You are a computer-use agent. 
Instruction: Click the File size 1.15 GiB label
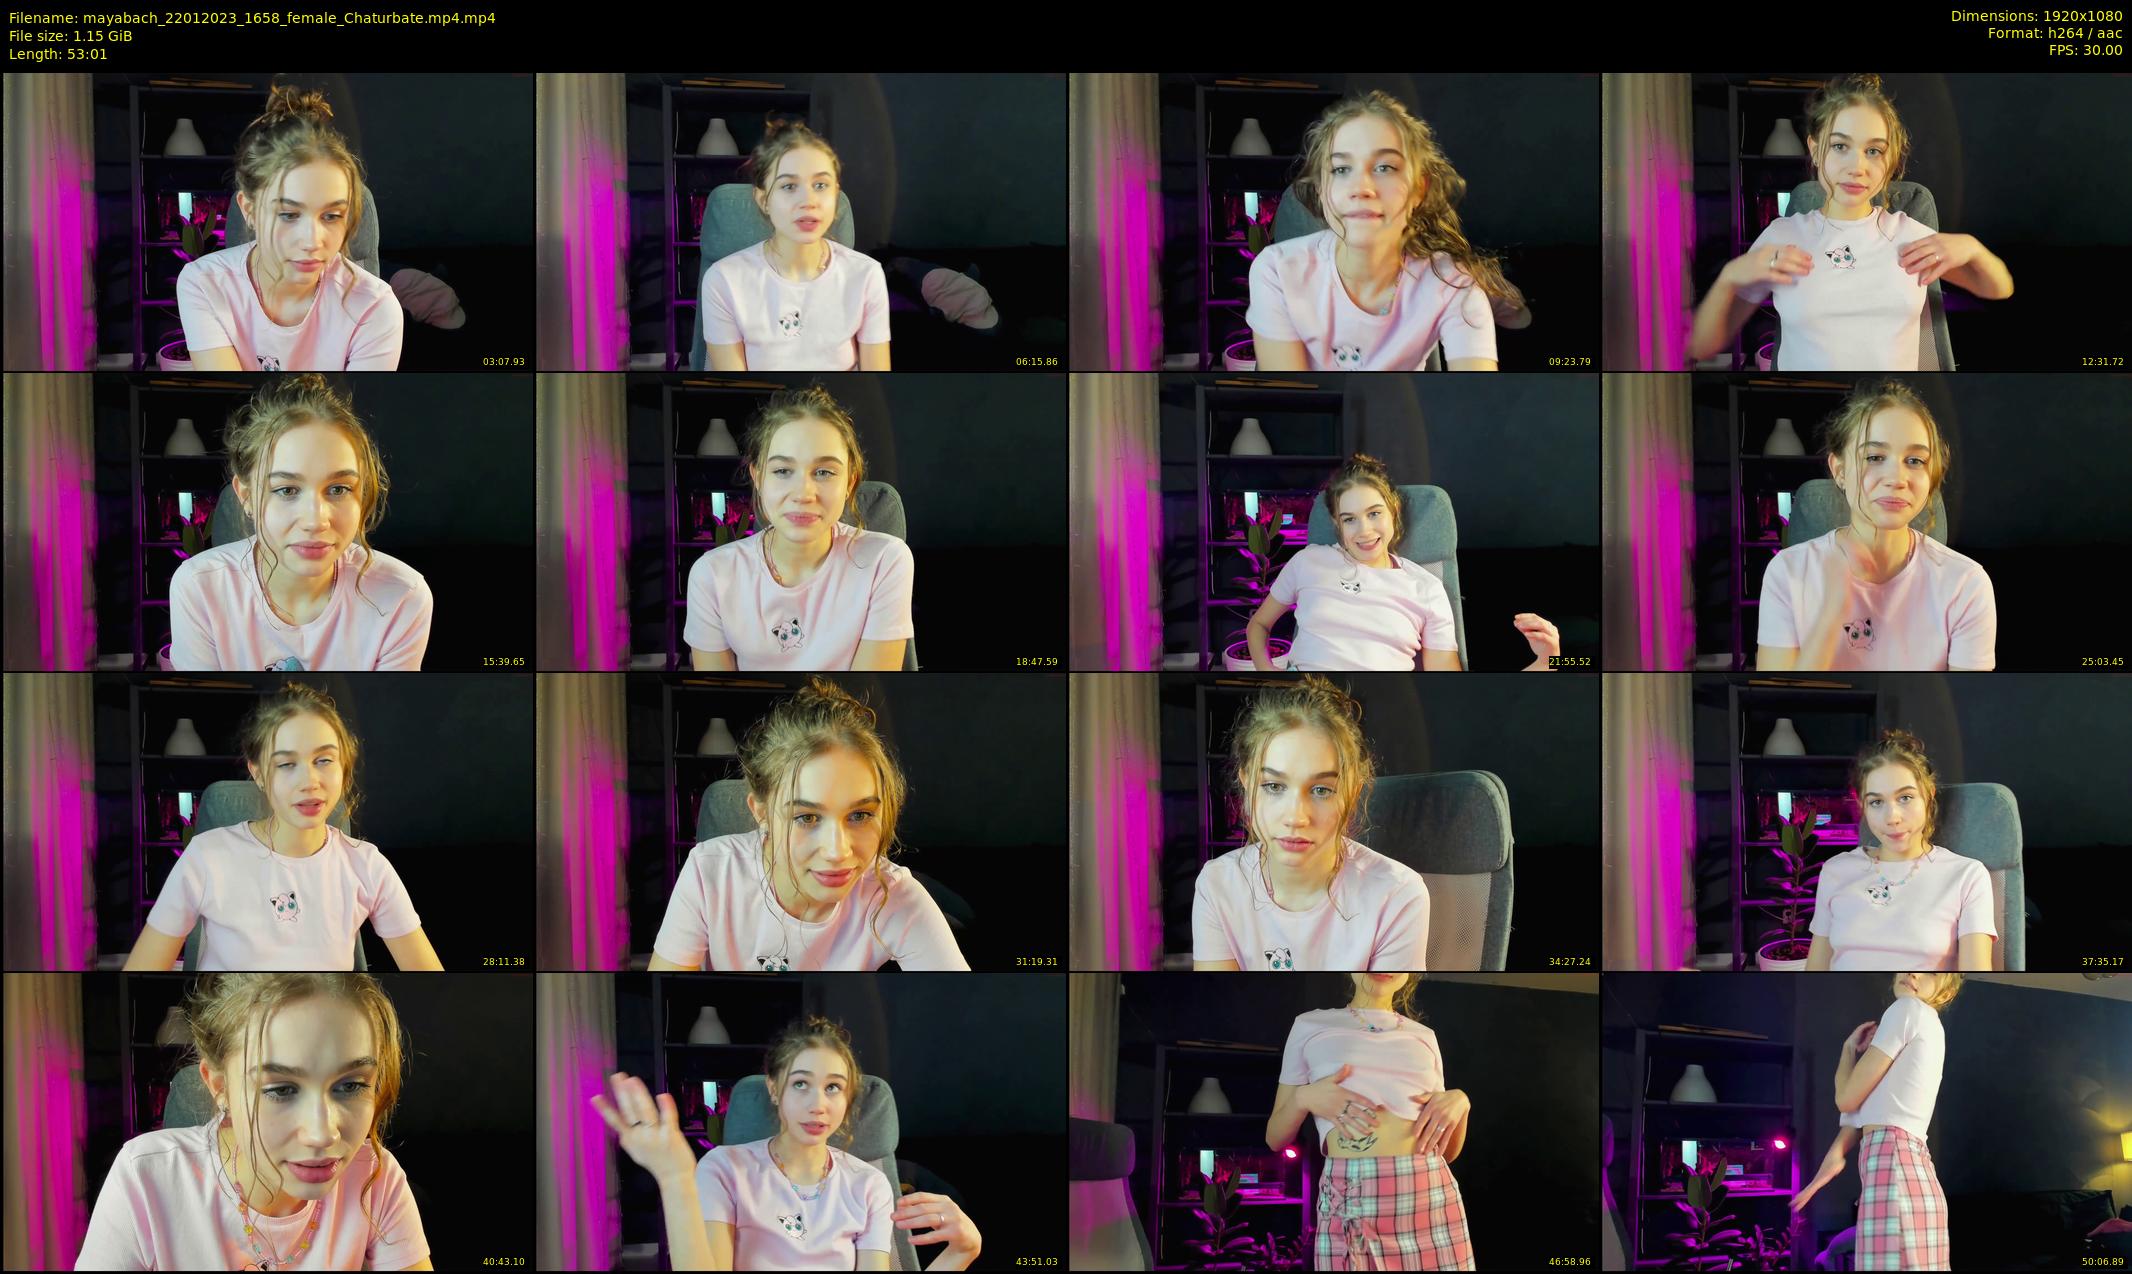coord(71,36)
